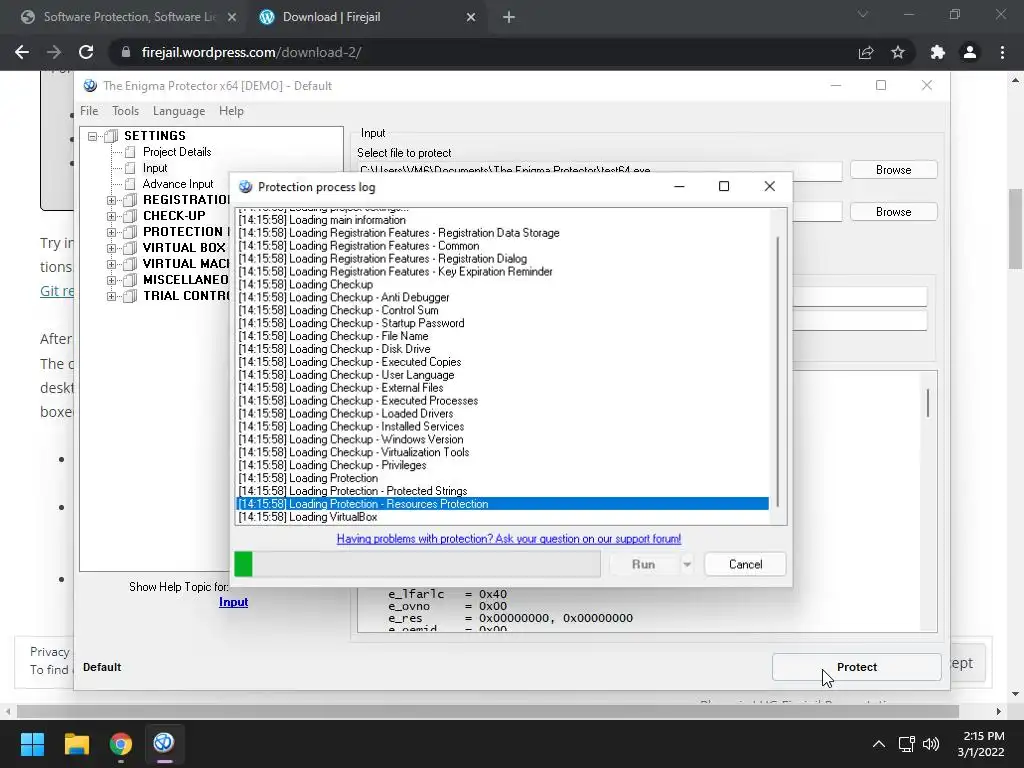Image resolution: width=1024 pixels, height=768 pixels.
Task: Cancel the protection process
Action: (x=745, y=564)
